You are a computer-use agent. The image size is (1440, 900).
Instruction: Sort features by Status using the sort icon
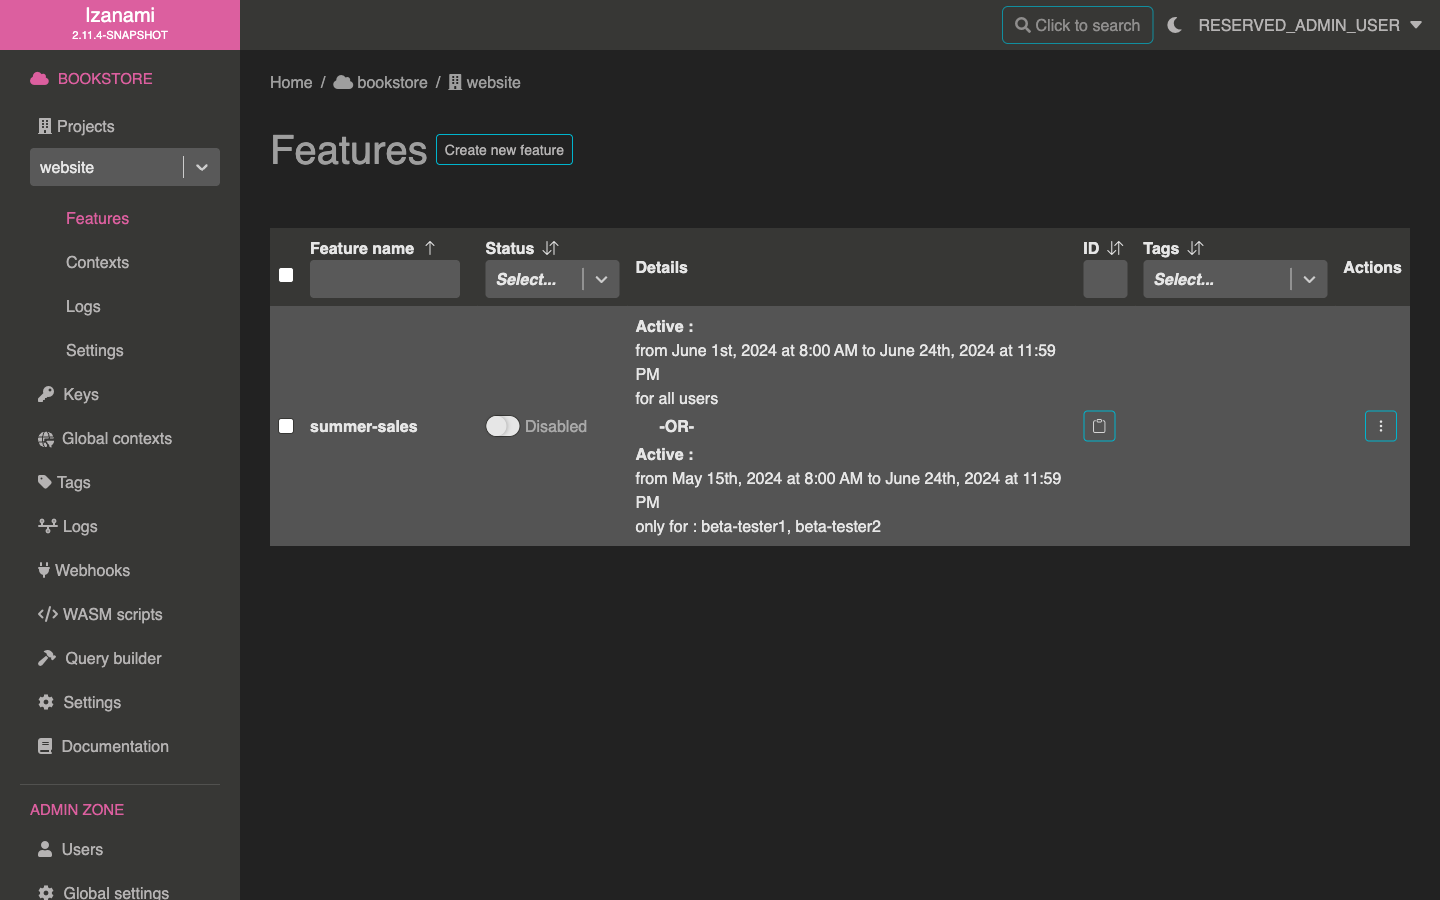point(550,248)
